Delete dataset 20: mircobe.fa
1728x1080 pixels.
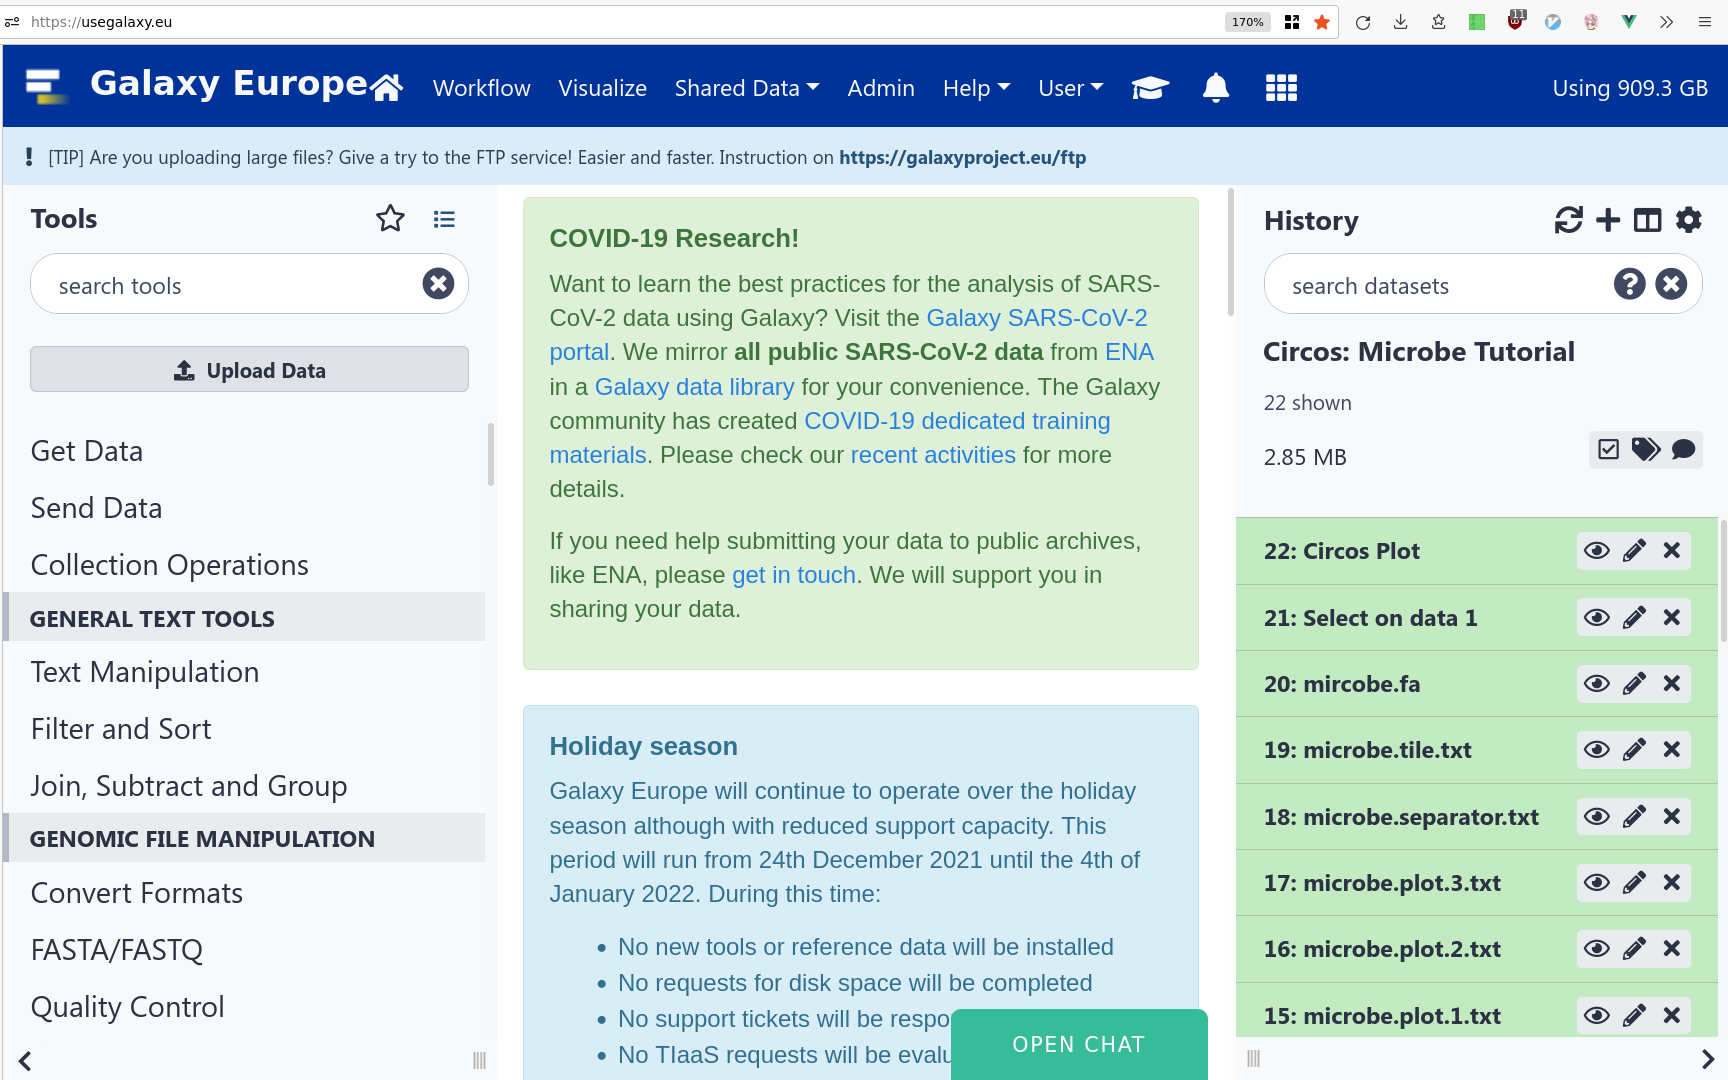tap(1671, 684)
